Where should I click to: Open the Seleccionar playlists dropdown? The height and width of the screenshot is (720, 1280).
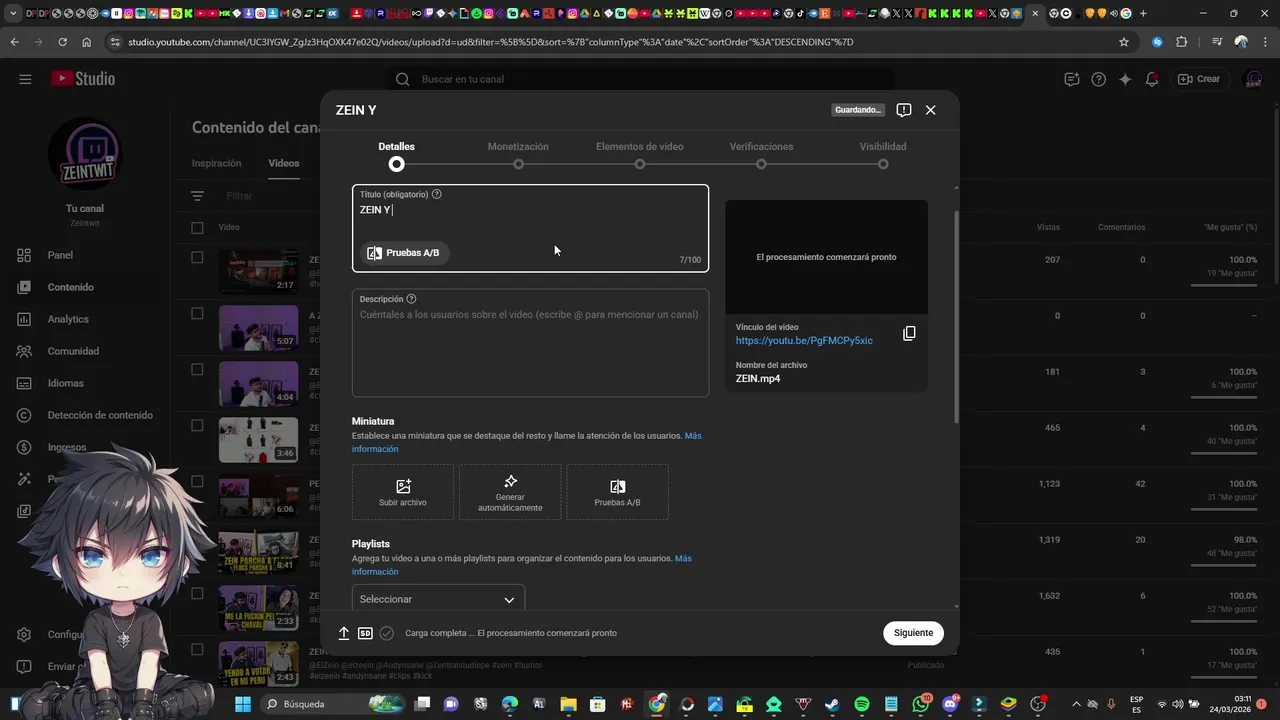point(438,599)
